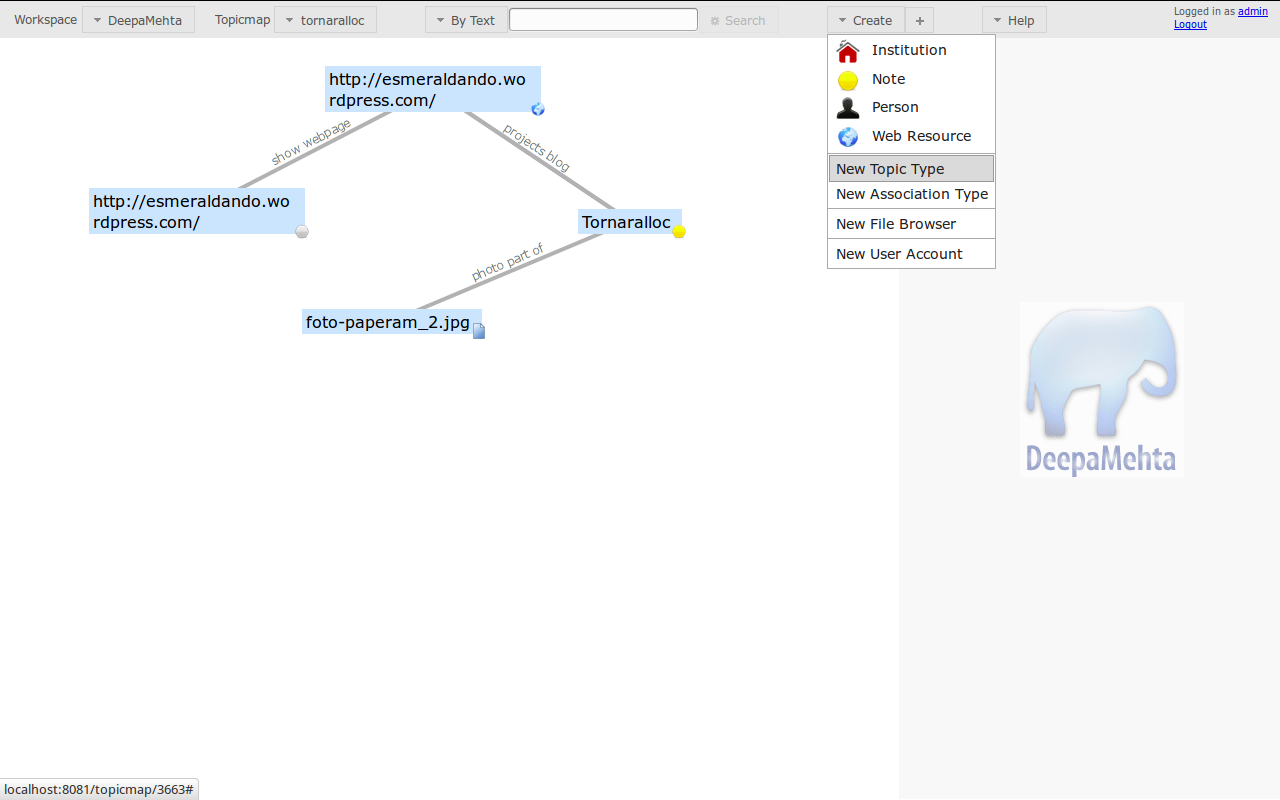Click the plus button next to Create

click(x=920, y=20)
